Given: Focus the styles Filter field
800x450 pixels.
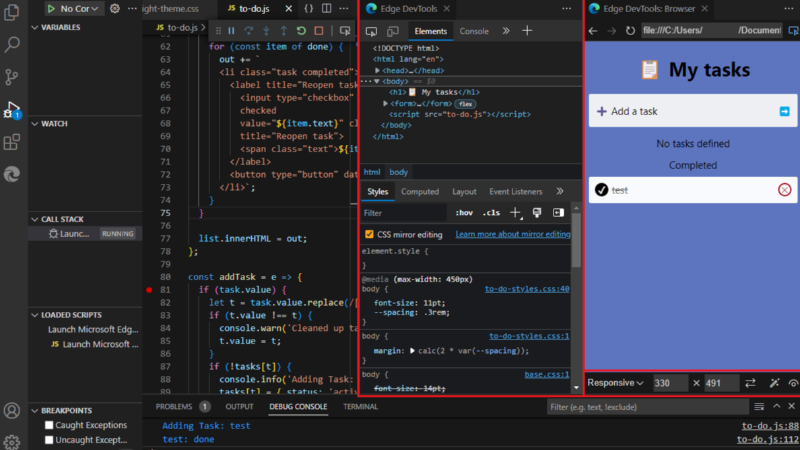Looking at the screenshot, I should (405, 213).
